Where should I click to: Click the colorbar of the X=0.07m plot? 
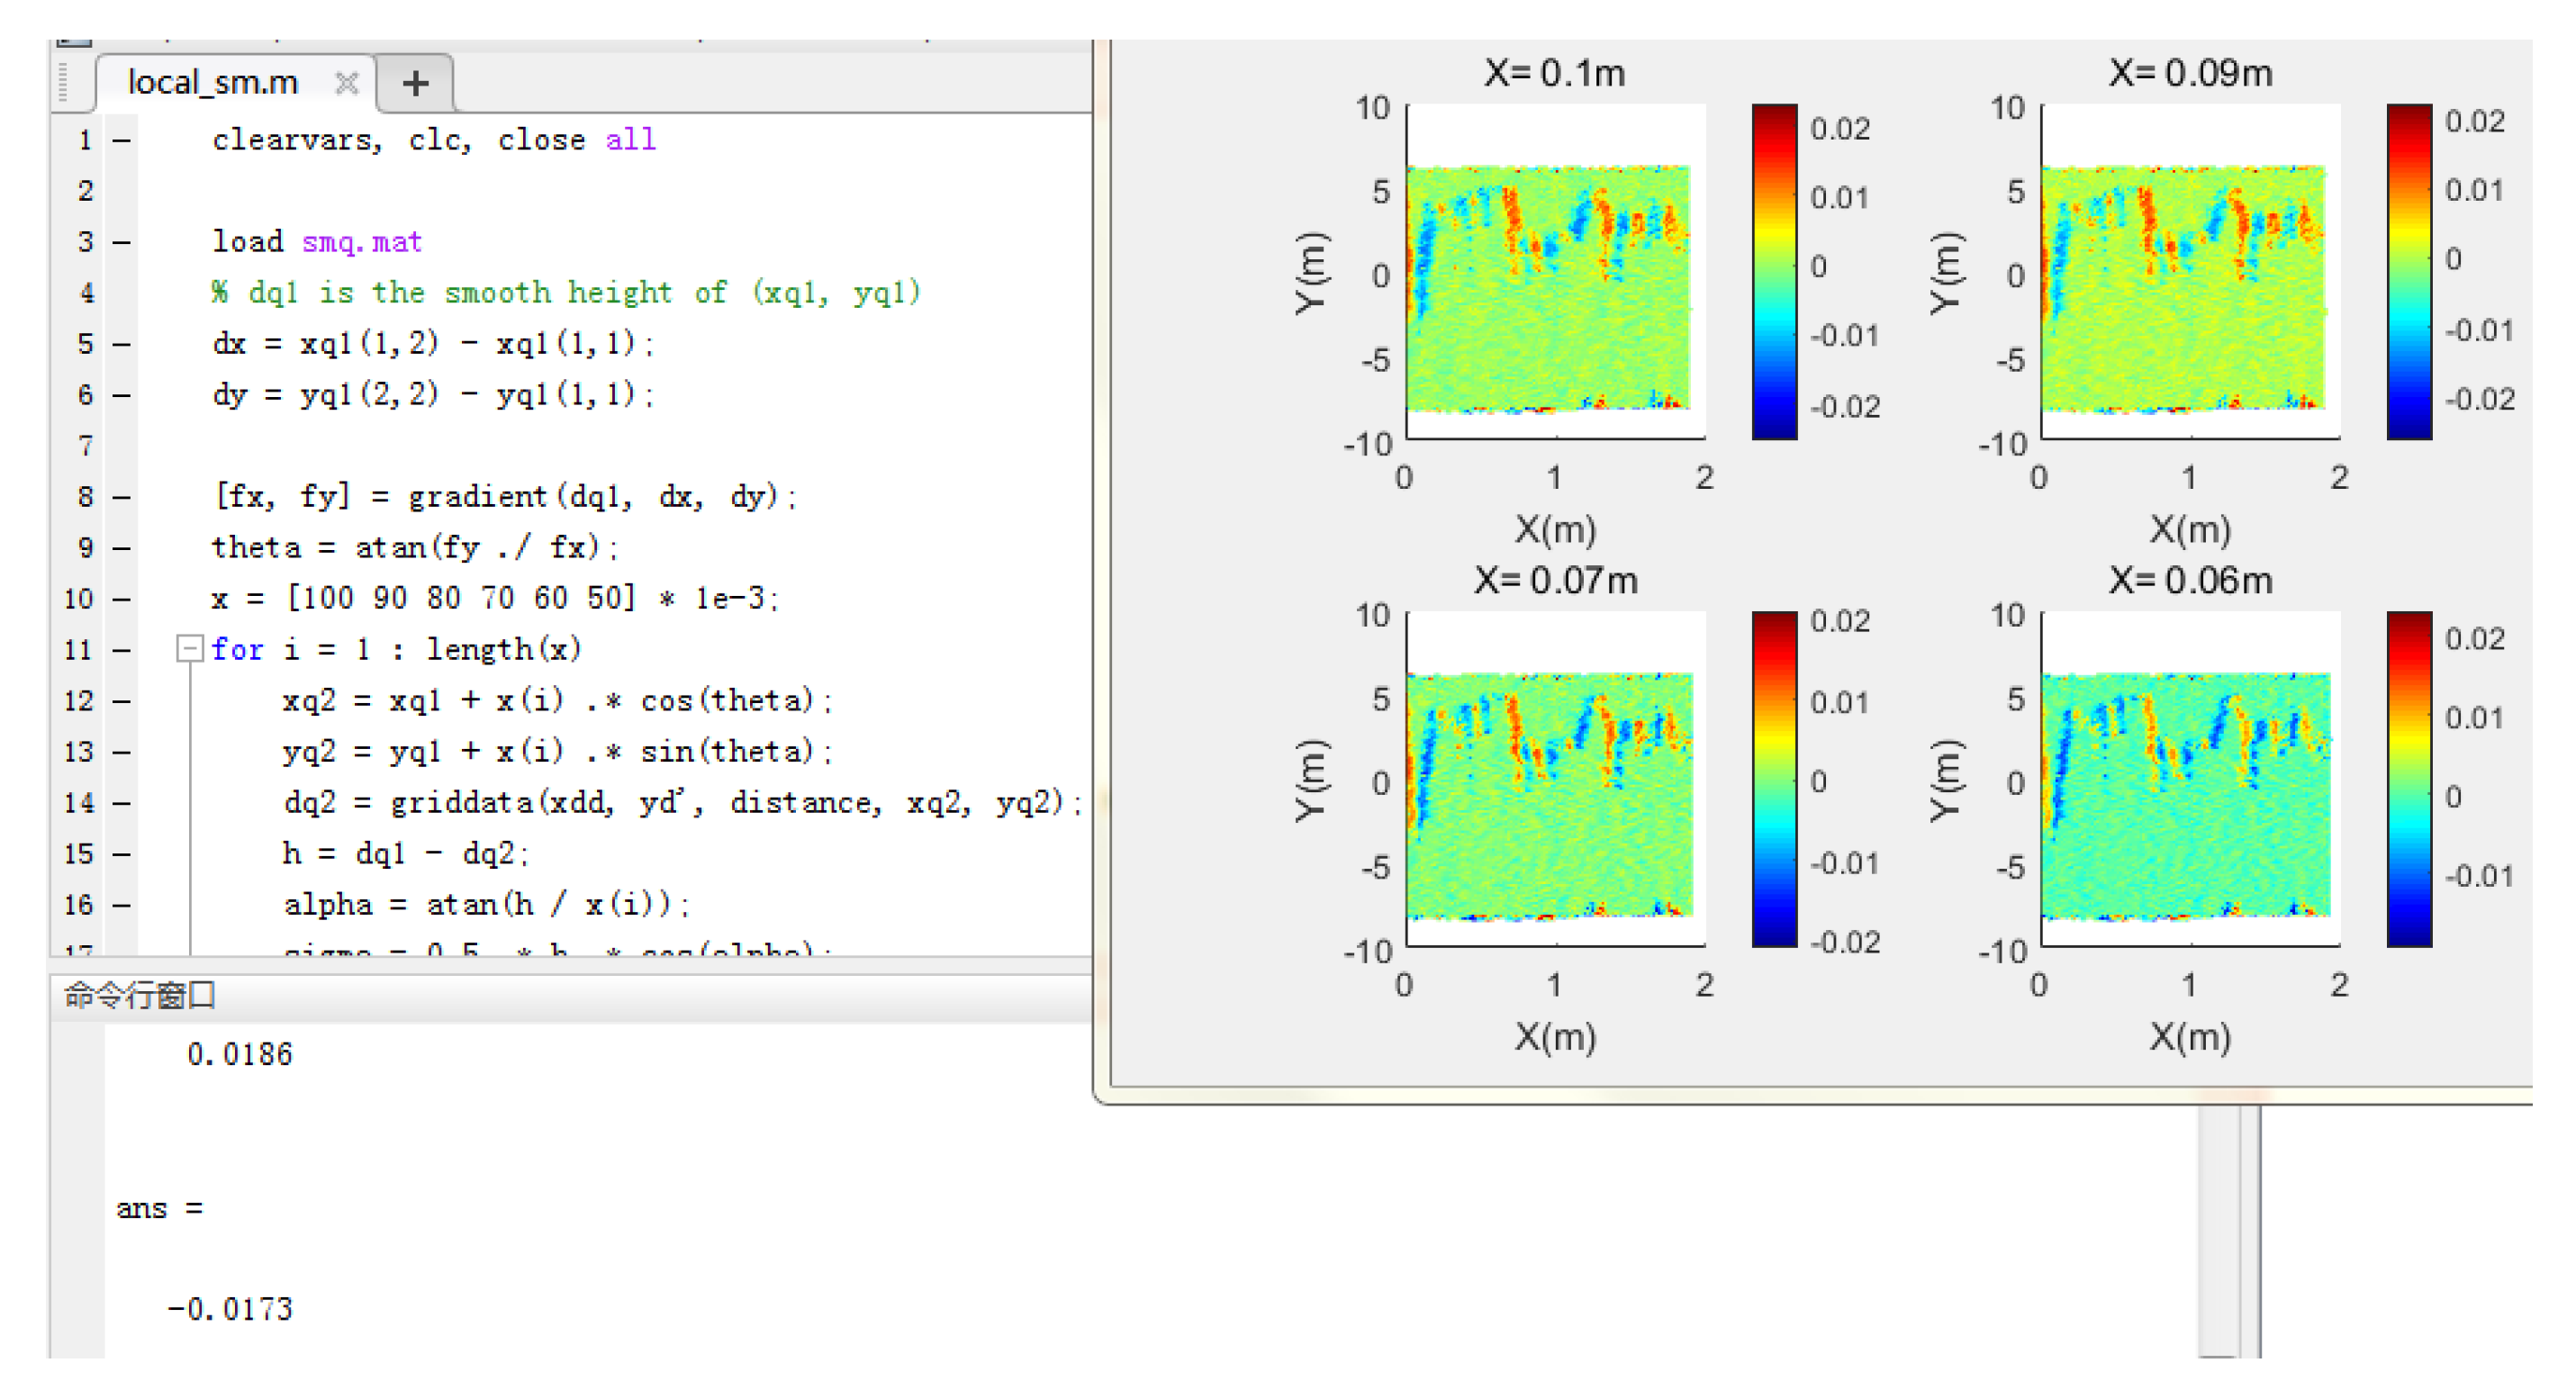click(1774, 778)
